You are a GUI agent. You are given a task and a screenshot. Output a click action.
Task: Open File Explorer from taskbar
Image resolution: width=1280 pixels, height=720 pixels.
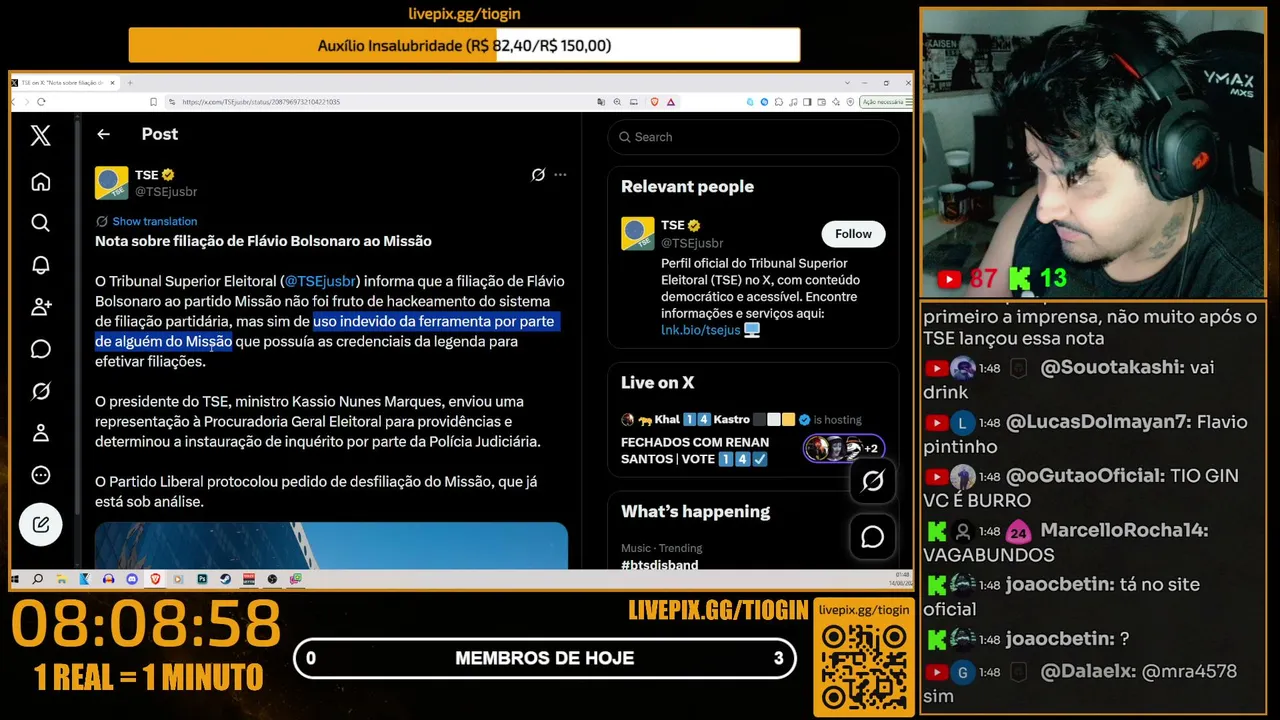(x=62, y=579)
